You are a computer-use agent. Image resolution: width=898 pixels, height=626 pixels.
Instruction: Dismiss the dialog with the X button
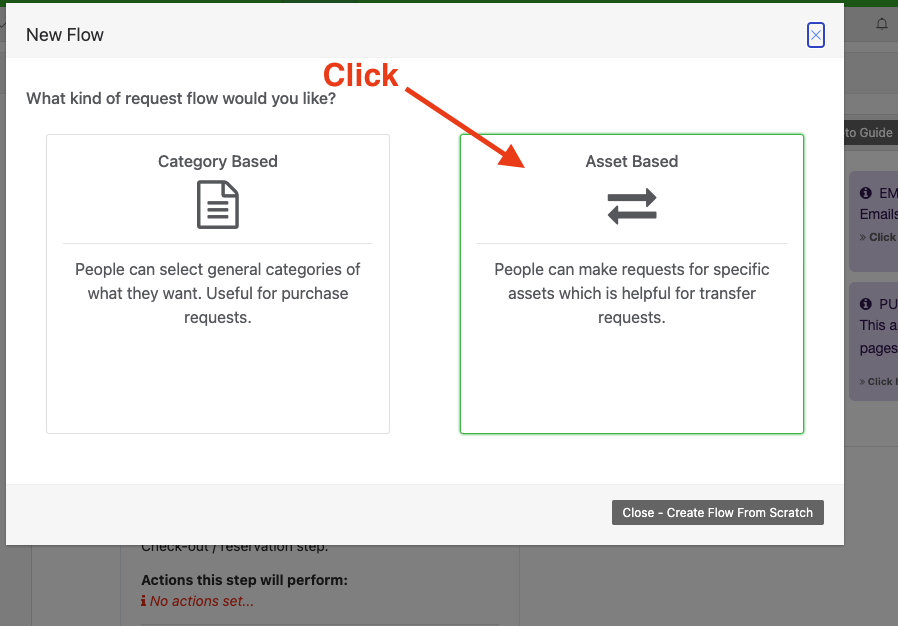816,35
